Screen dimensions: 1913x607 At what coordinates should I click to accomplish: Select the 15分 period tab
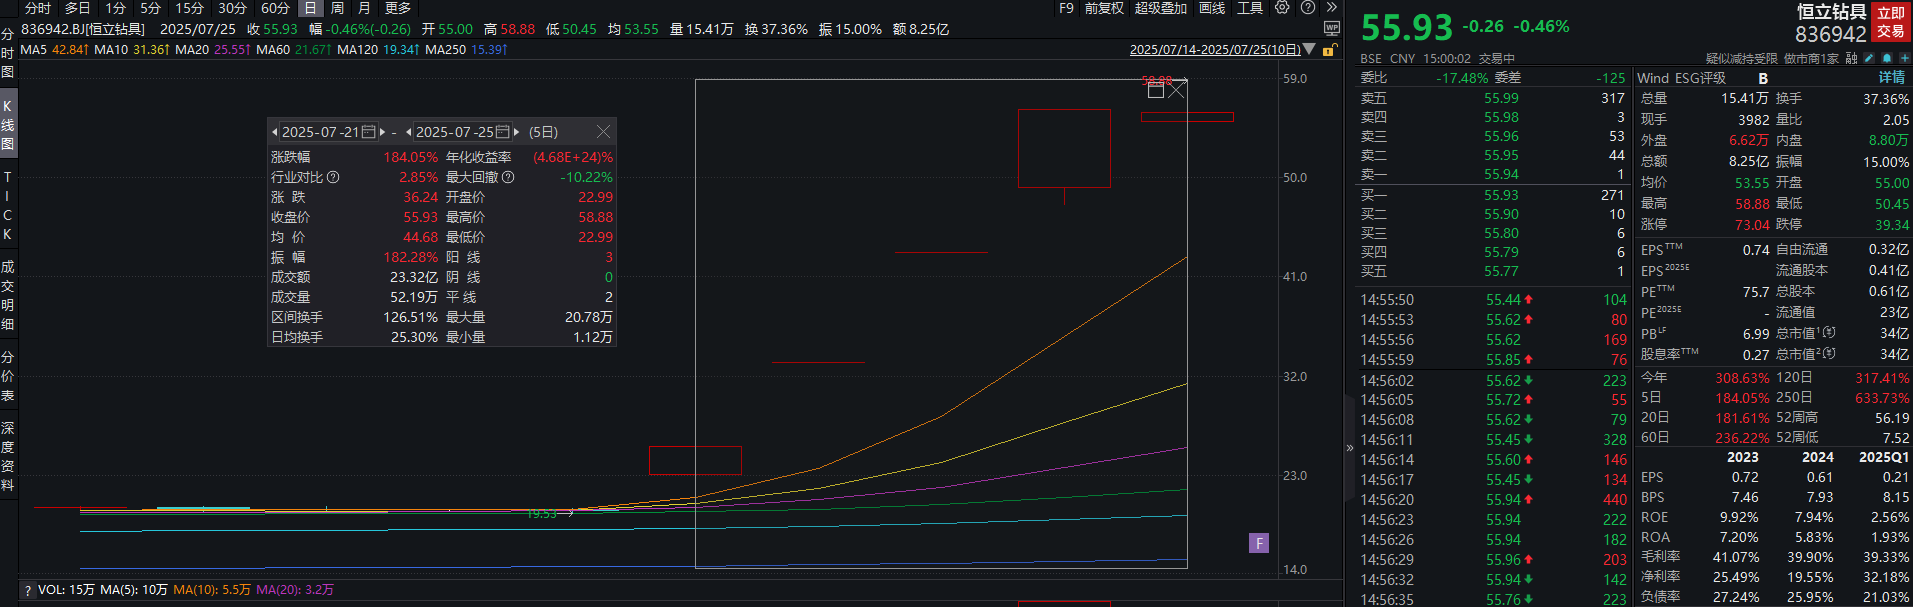(x=189, y=8)
